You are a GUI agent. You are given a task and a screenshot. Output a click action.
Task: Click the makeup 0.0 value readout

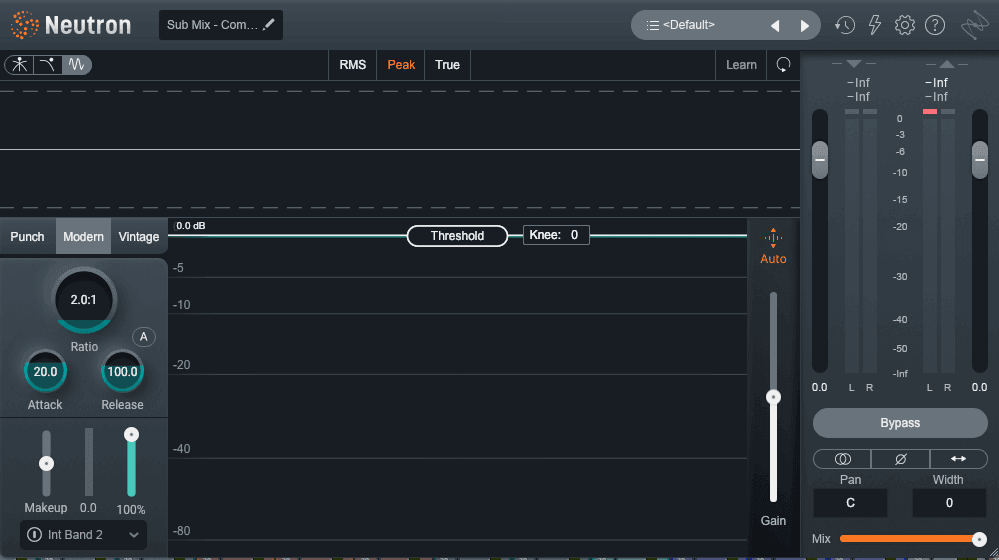[x=89, y=508]
